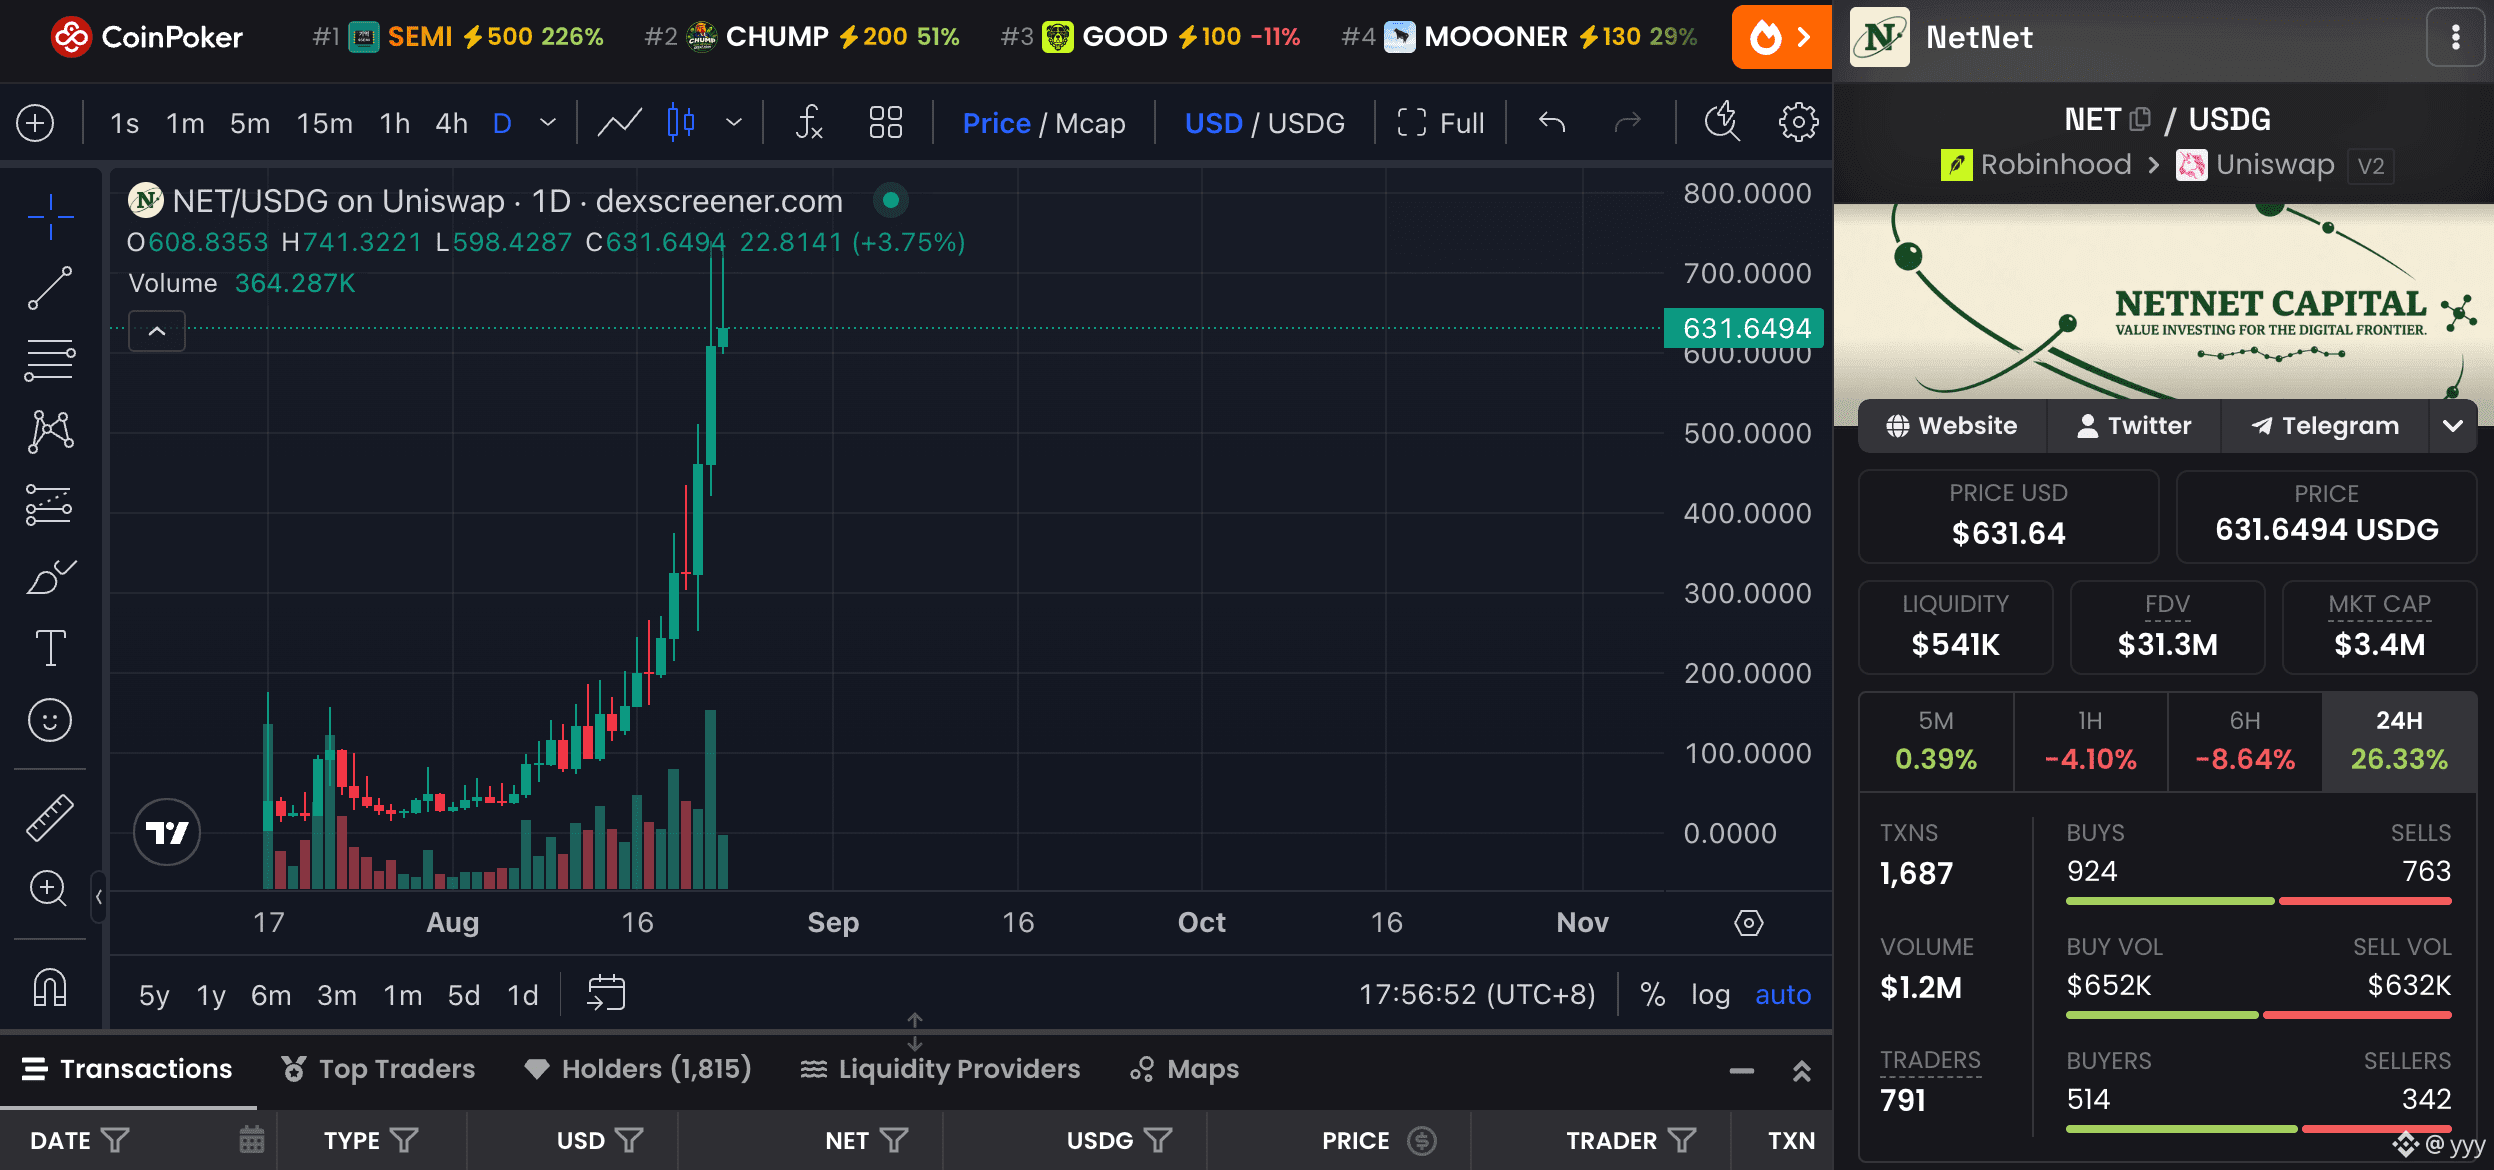Select the forecasting position tool icon

[x=50, y=504]
